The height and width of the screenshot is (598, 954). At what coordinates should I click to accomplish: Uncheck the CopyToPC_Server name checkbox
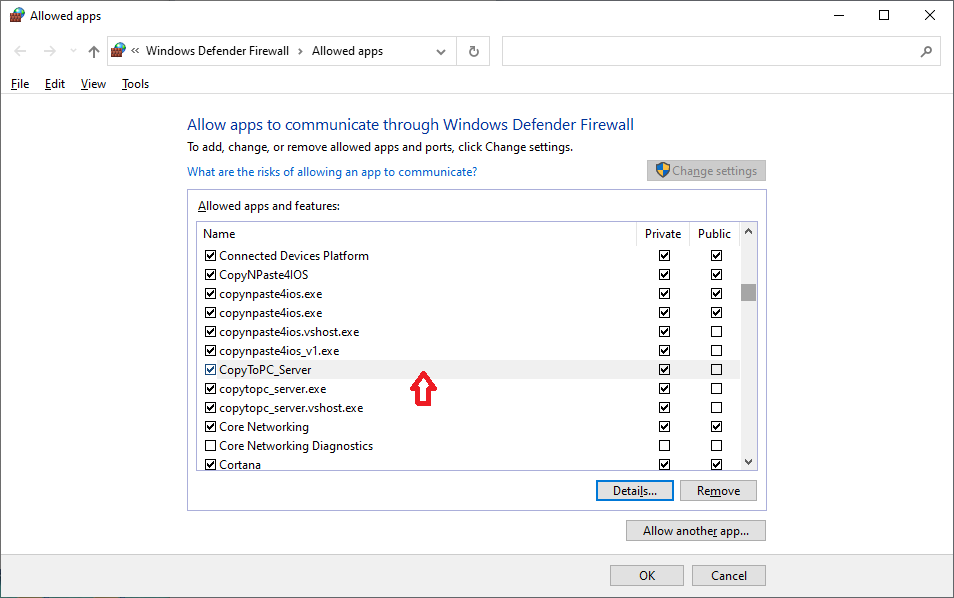pyautogui.click(x=211, y=369)
